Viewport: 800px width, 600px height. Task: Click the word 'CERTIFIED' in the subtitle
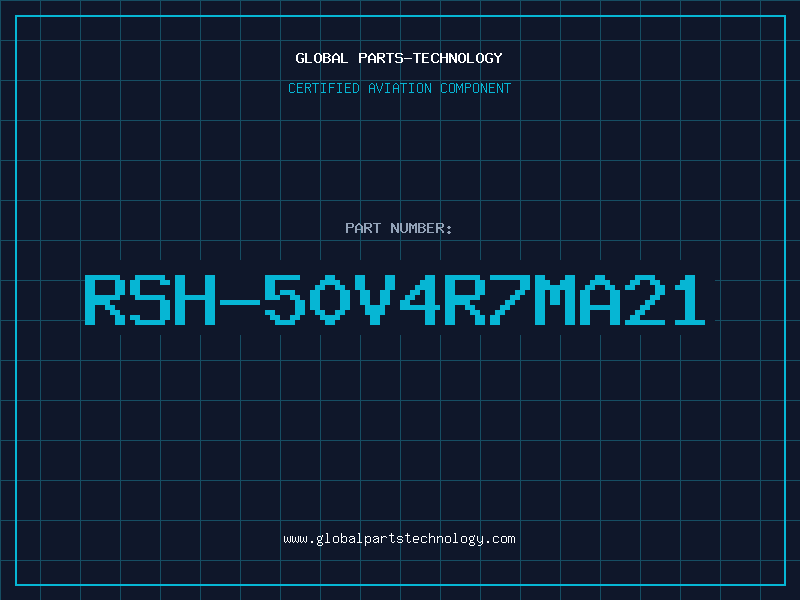324,88
